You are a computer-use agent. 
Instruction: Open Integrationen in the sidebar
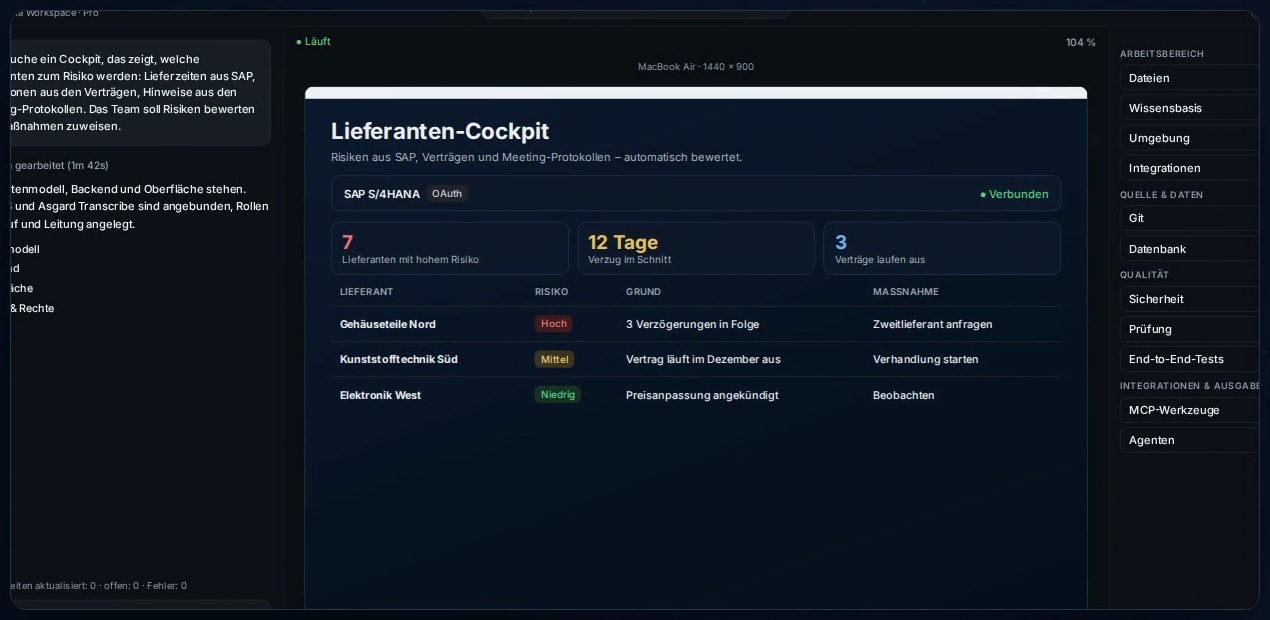coord(1189,168)
